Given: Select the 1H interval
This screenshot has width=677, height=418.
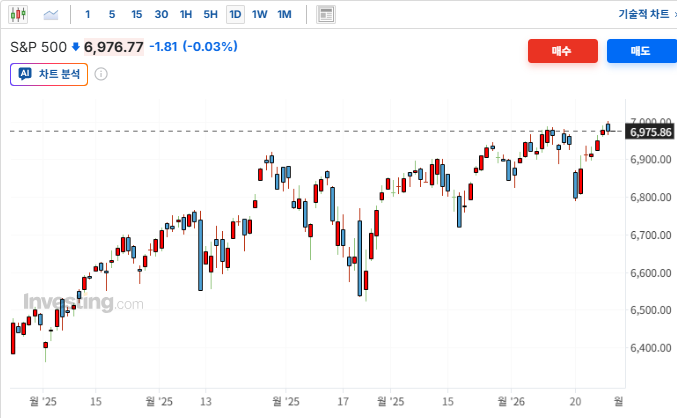Looking at the screenshot, I should coord(186,15).
